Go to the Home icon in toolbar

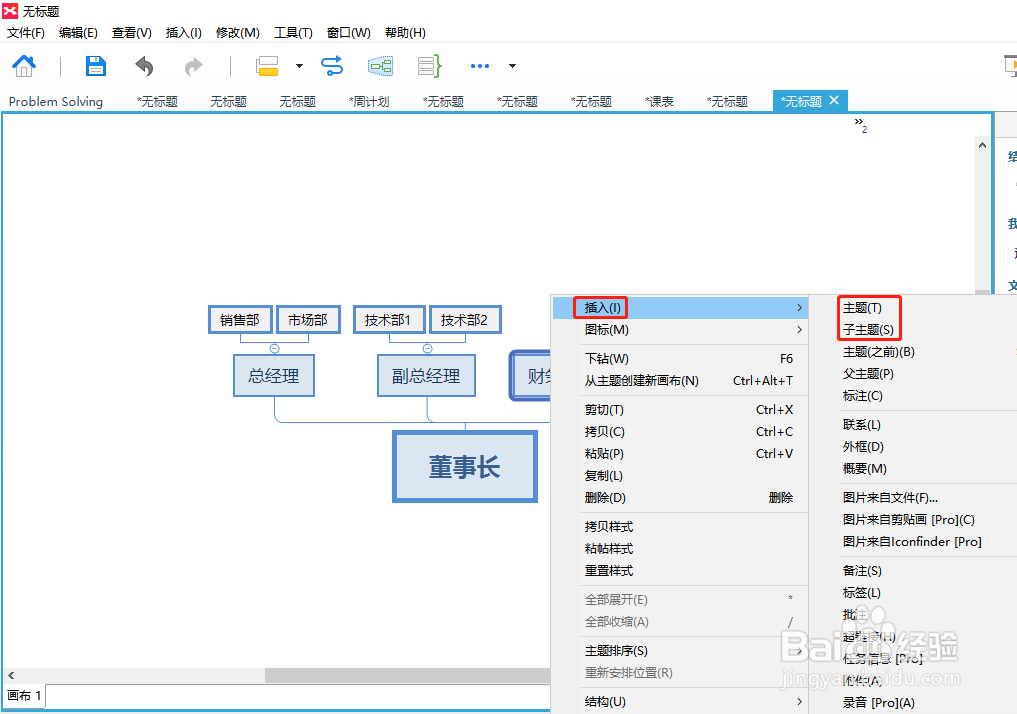[x=24, y=65]
